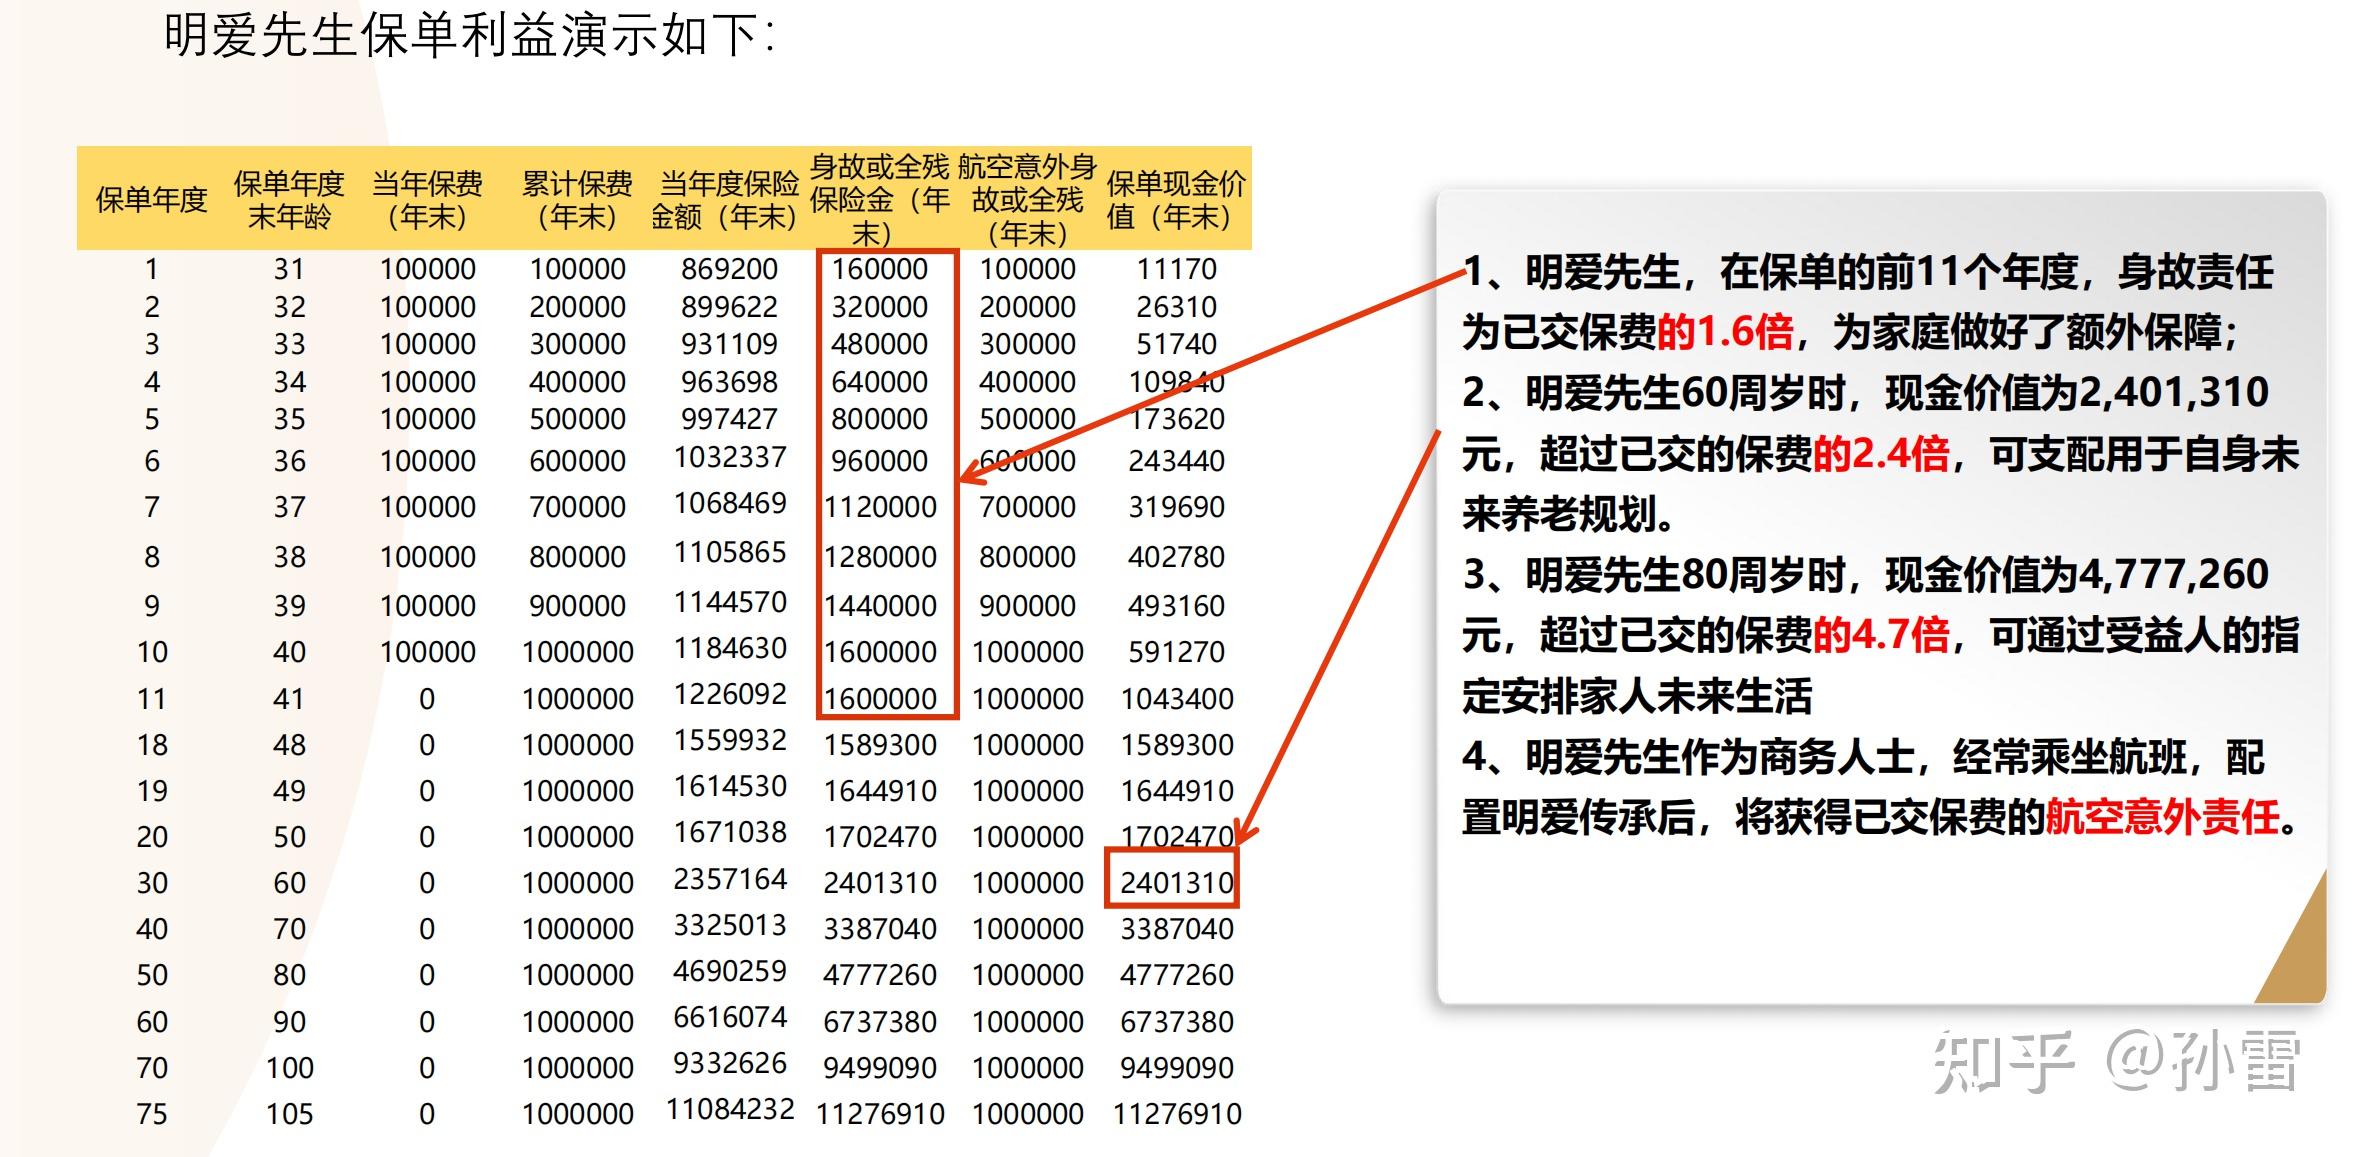Click the red text 的1.6倍
Image resolution: width=2363 pixels, height=1157 pixels.
tap(1724, 332)
